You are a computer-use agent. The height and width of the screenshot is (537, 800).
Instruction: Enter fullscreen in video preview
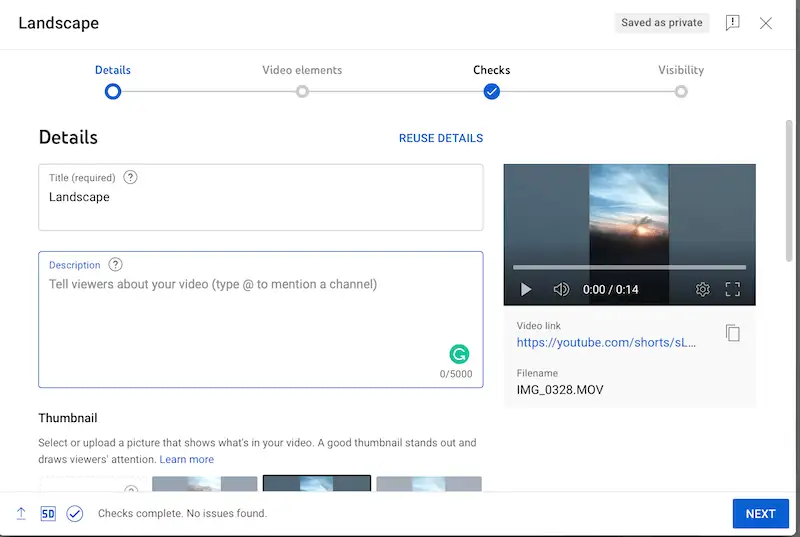click(732, 289)
